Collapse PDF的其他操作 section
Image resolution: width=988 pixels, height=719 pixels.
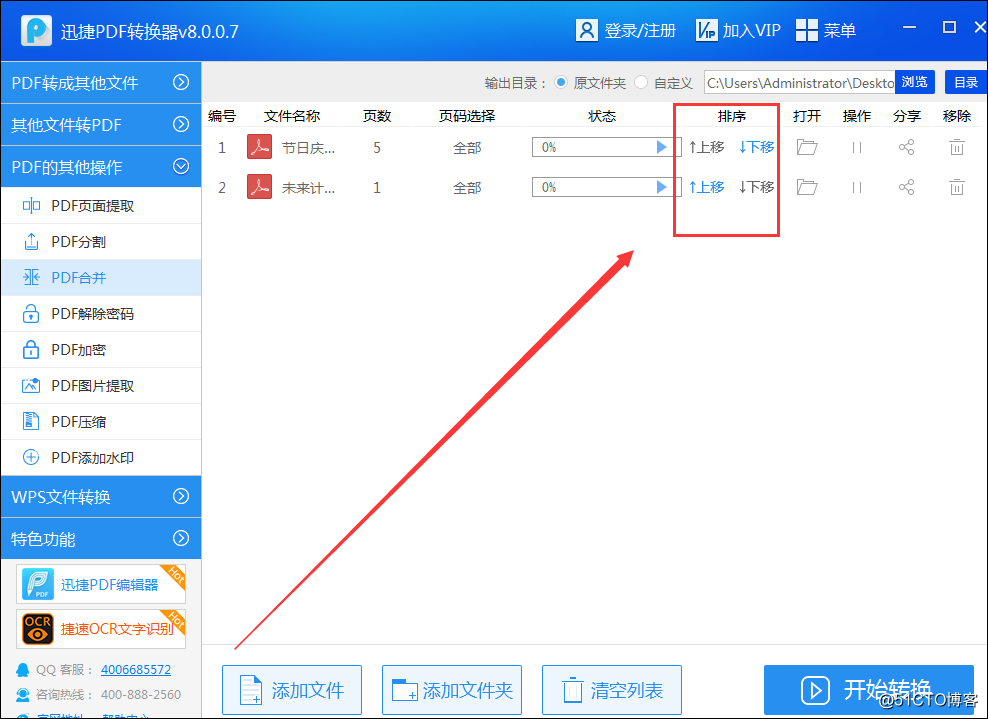pos(101,167)
